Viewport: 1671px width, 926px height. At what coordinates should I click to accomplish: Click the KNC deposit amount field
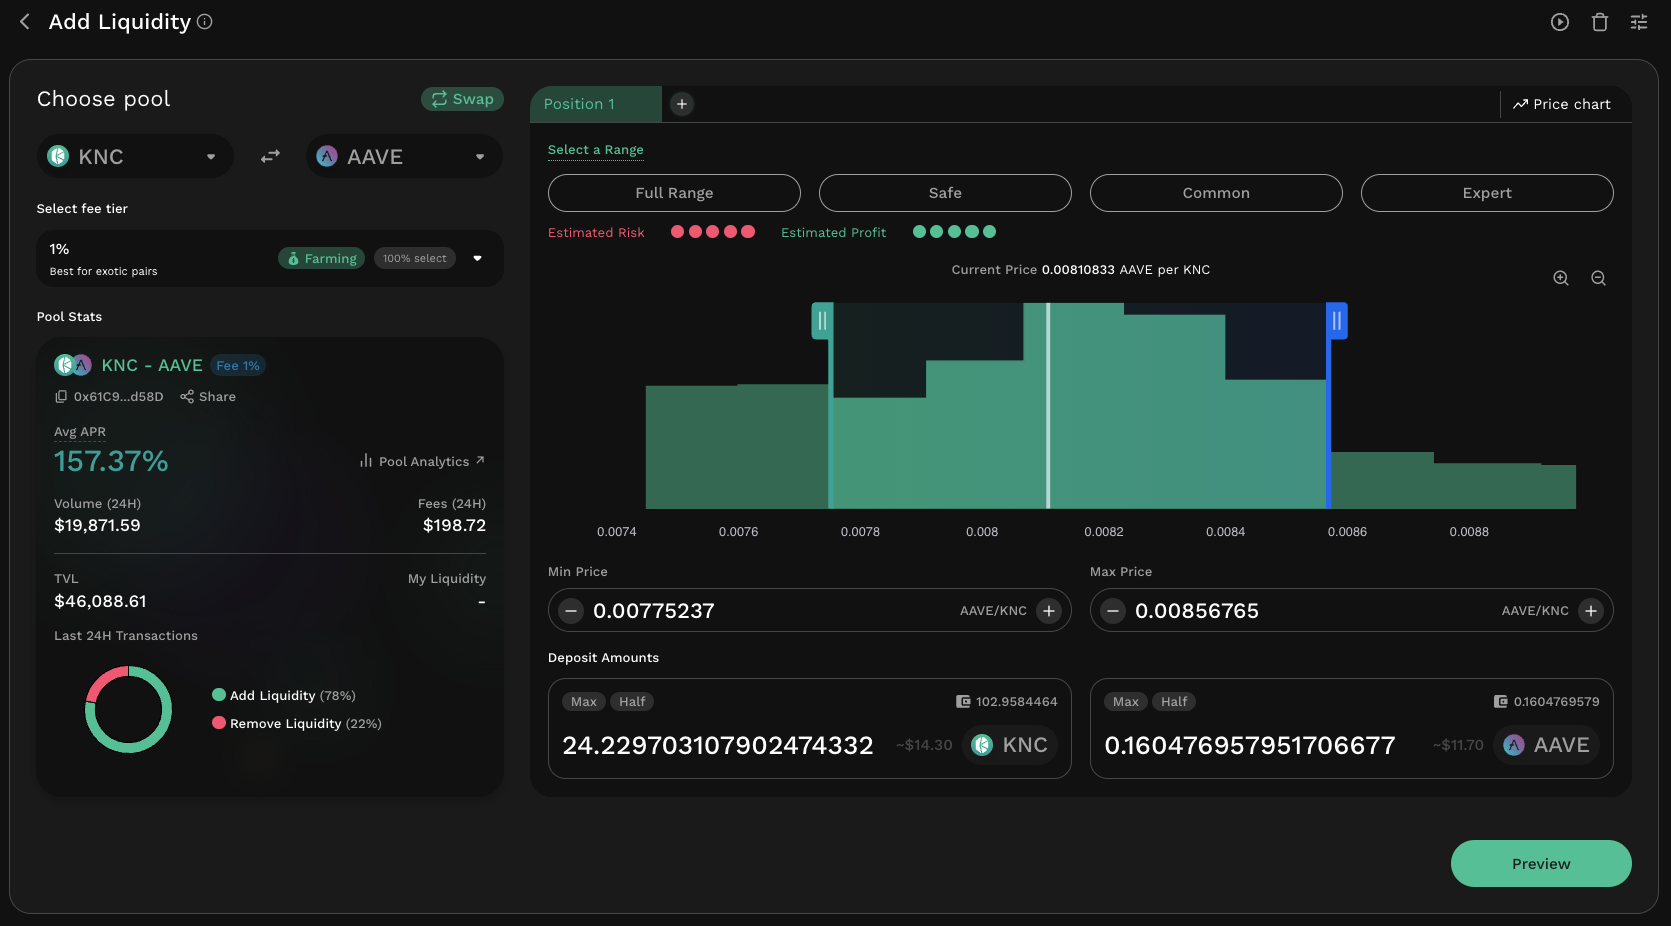(718, 746)
